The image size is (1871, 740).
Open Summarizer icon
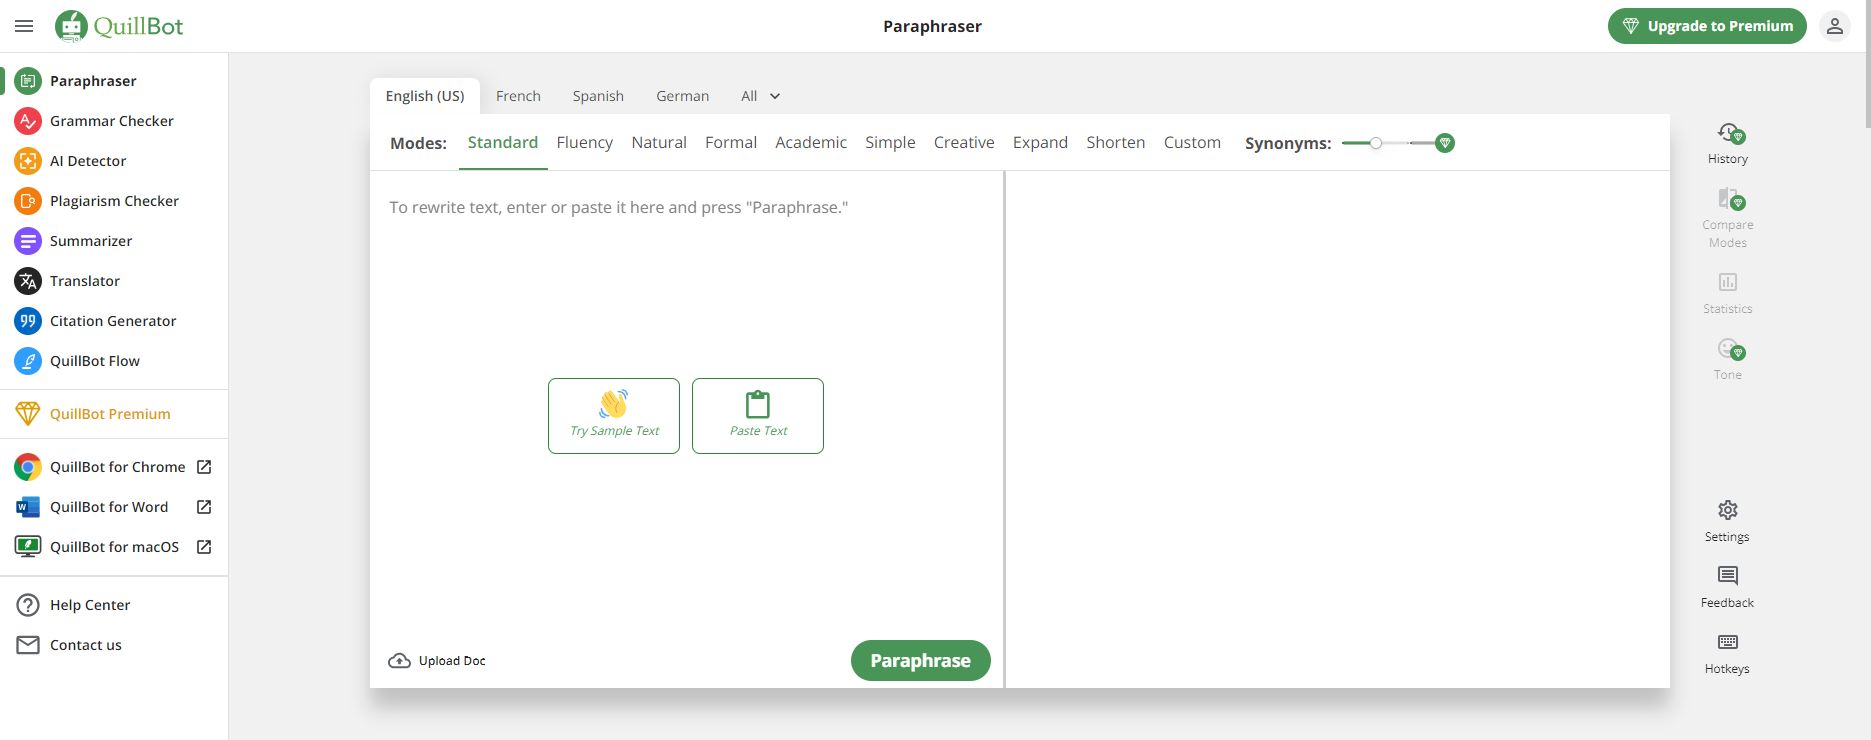tap(28, 241)
